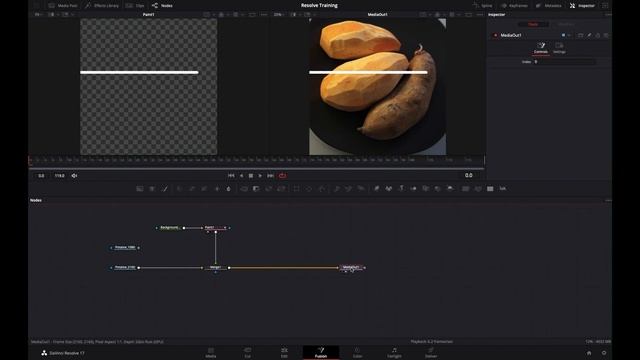Screen dimensions: 640x360
Task: Toggle the Nodes panel button
Action: click(x=162, y=6)
